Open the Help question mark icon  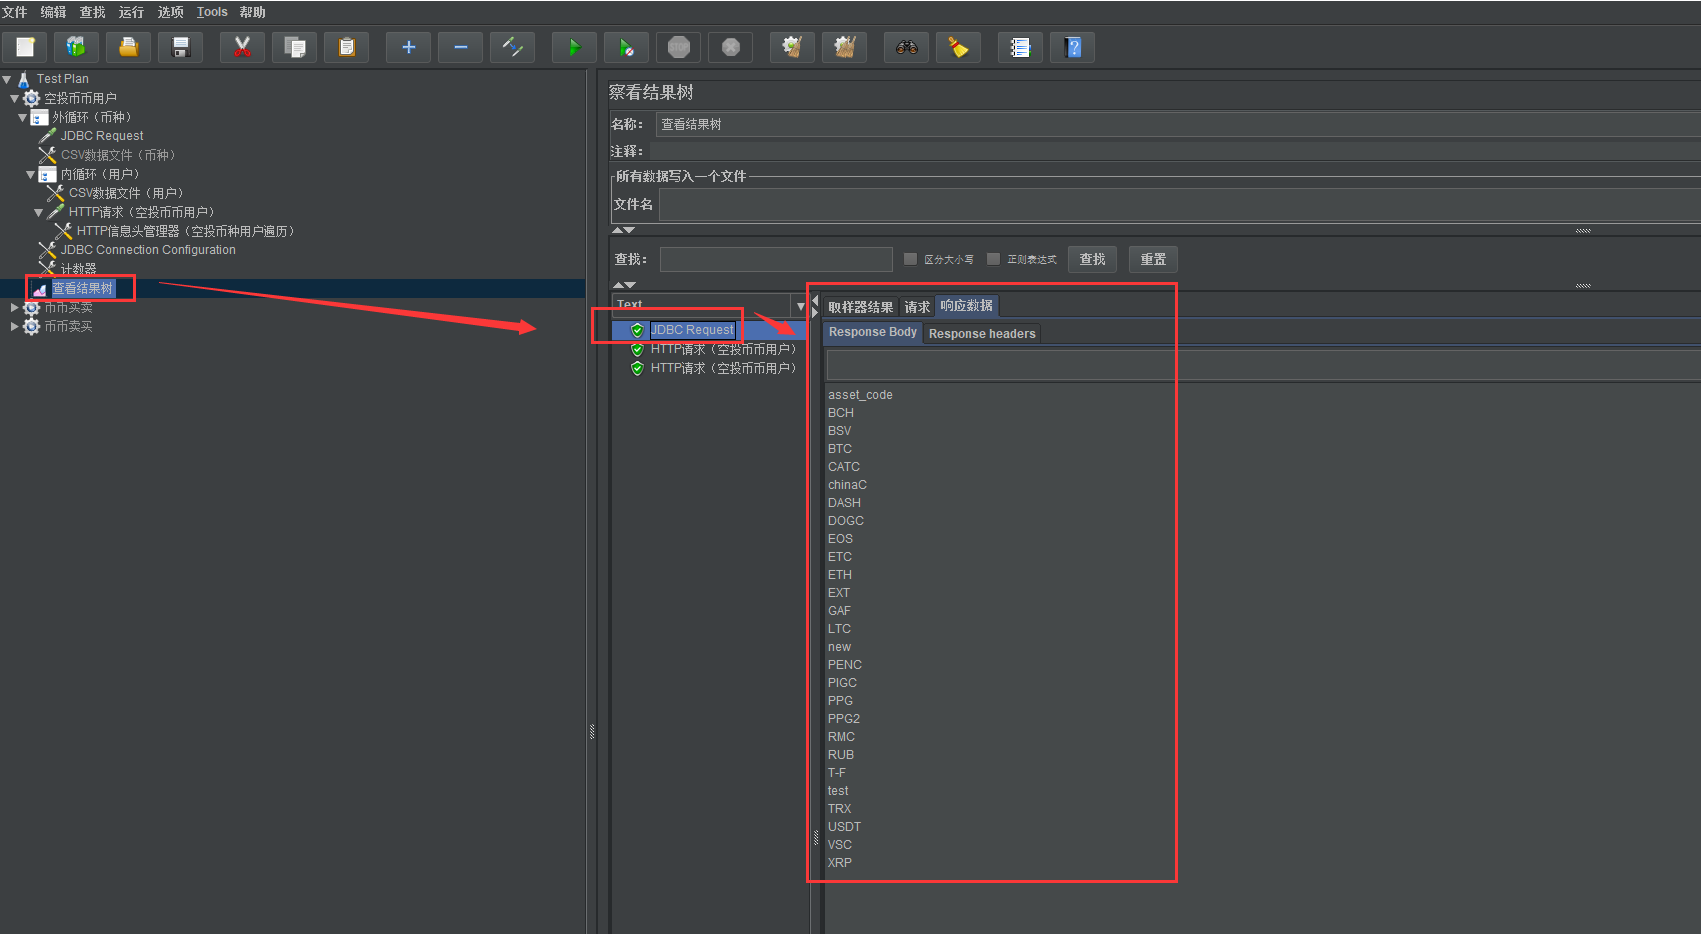click(x=1072, y=47)
